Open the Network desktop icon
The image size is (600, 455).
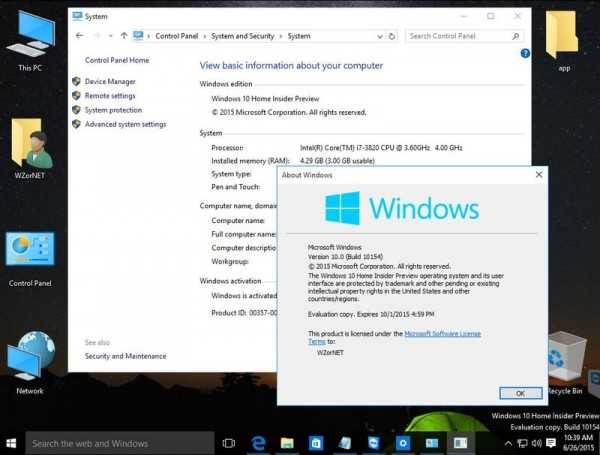(x=30, y=363)
